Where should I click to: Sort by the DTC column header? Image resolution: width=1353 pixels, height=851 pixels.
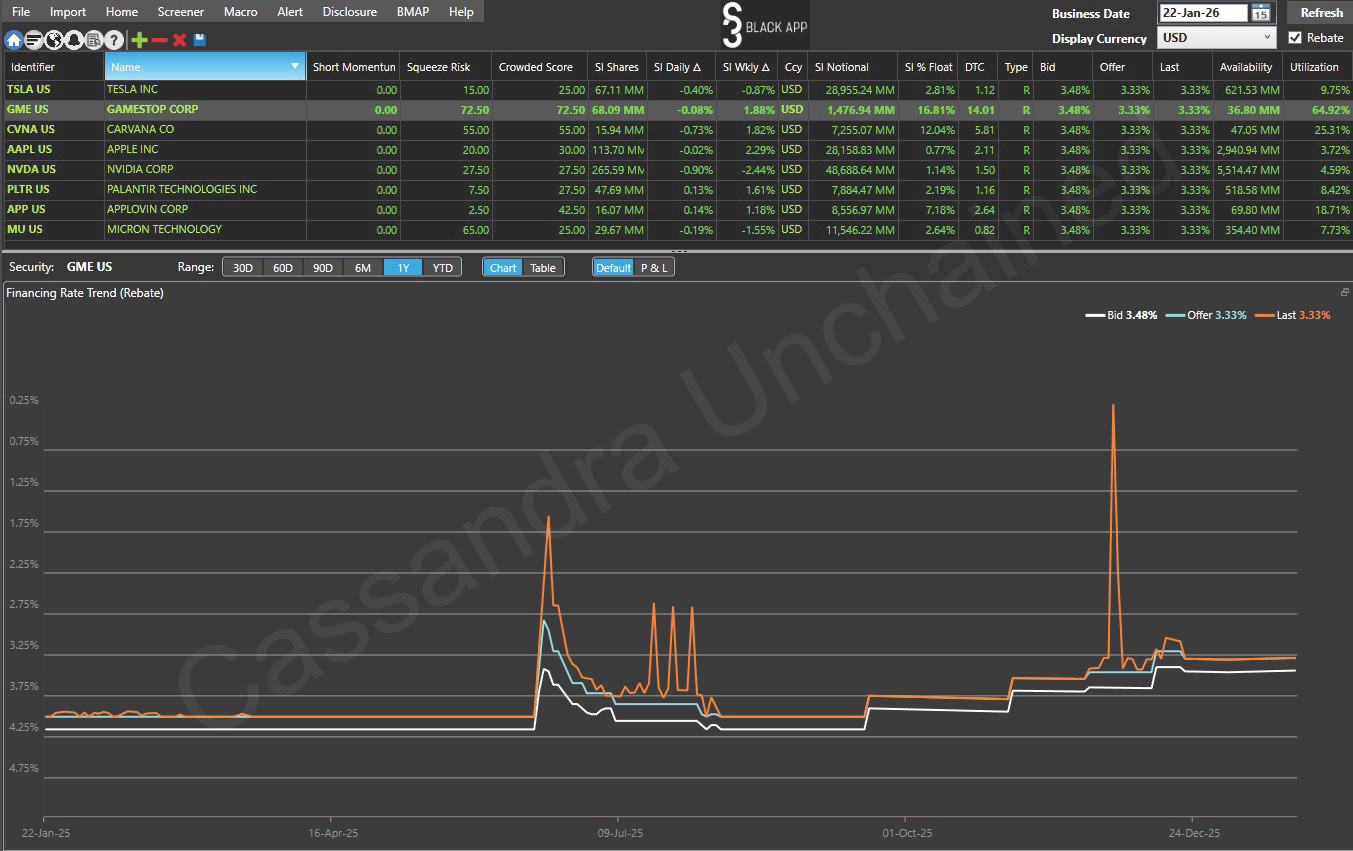point(978,67)
